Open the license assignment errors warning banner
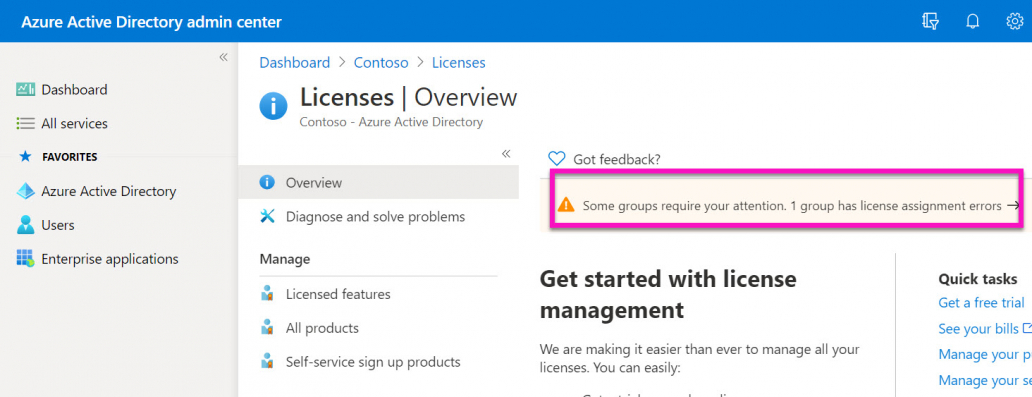 point(786,205)
